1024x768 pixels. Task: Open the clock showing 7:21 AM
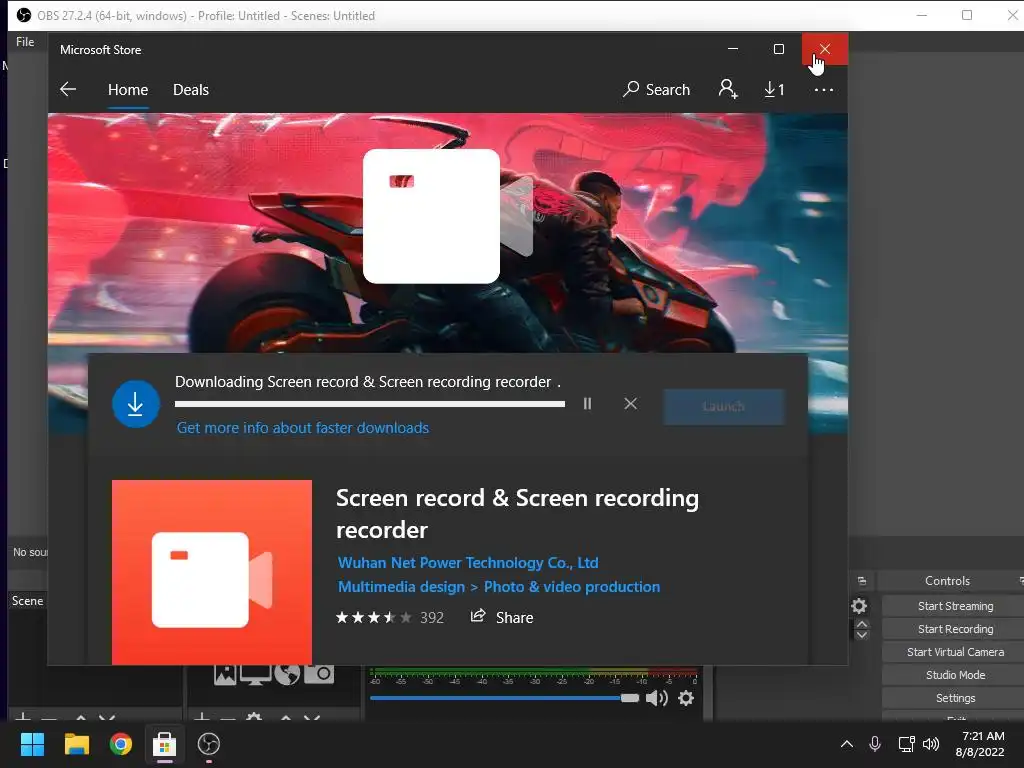[x=980, y=744]
